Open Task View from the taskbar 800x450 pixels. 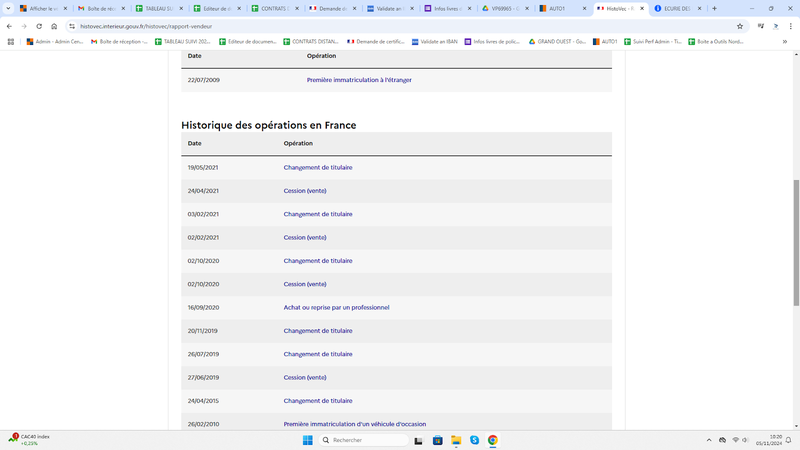418,440
